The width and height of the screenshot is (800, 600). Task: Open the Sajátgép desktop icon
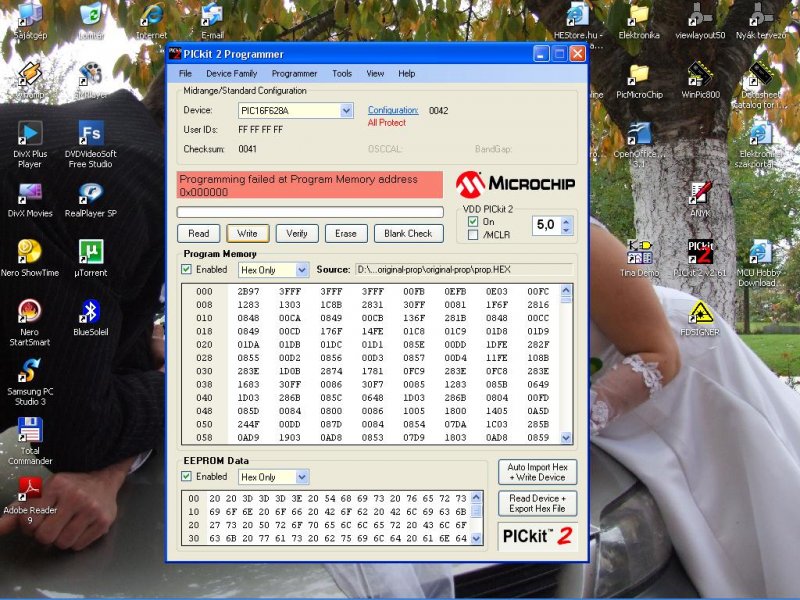(30, 20)
